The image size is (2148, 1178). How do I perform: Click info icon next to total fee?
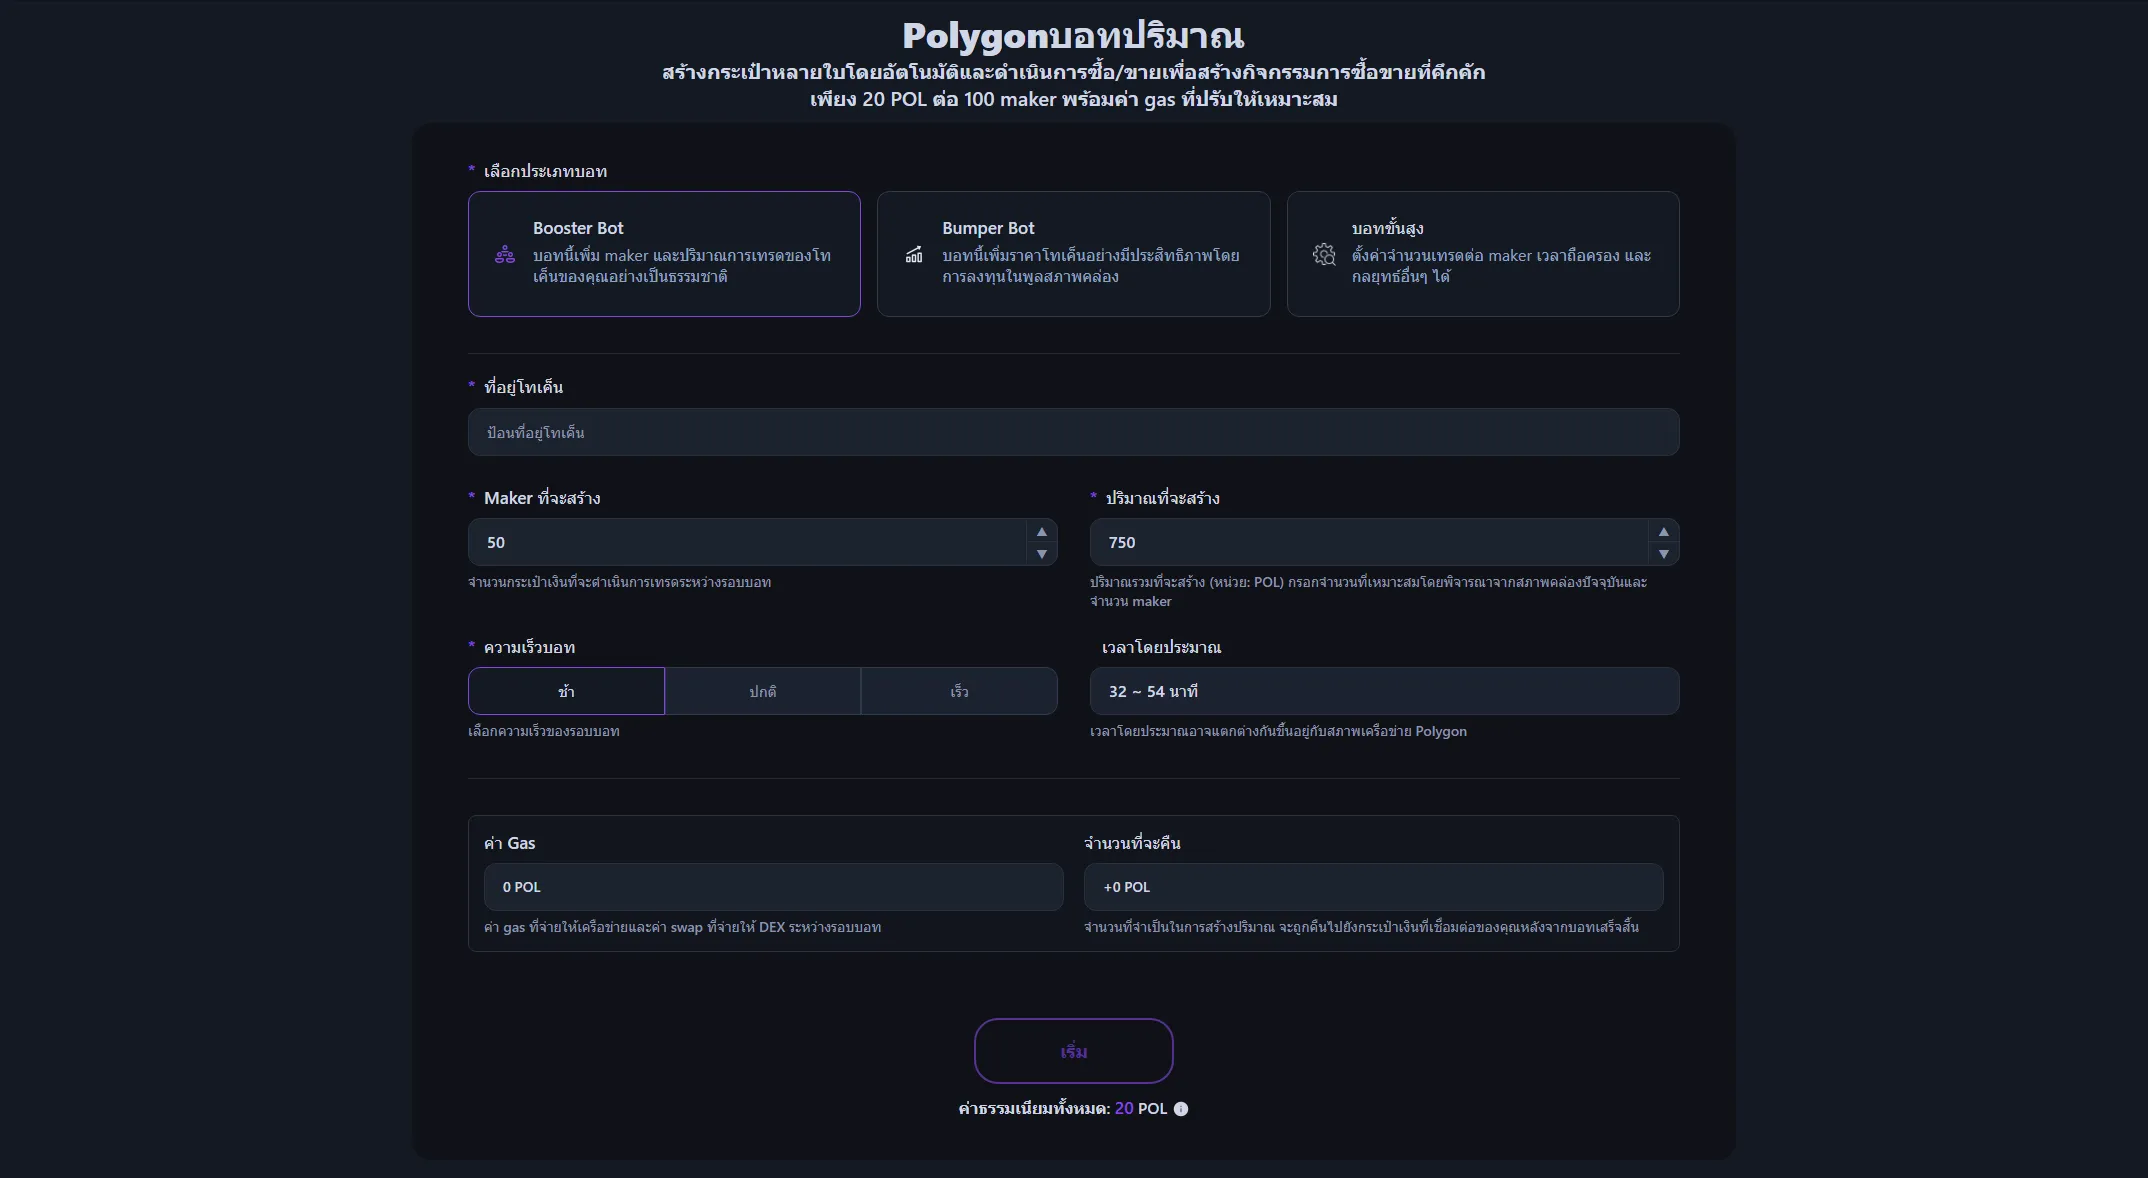click(1181, 1109)
